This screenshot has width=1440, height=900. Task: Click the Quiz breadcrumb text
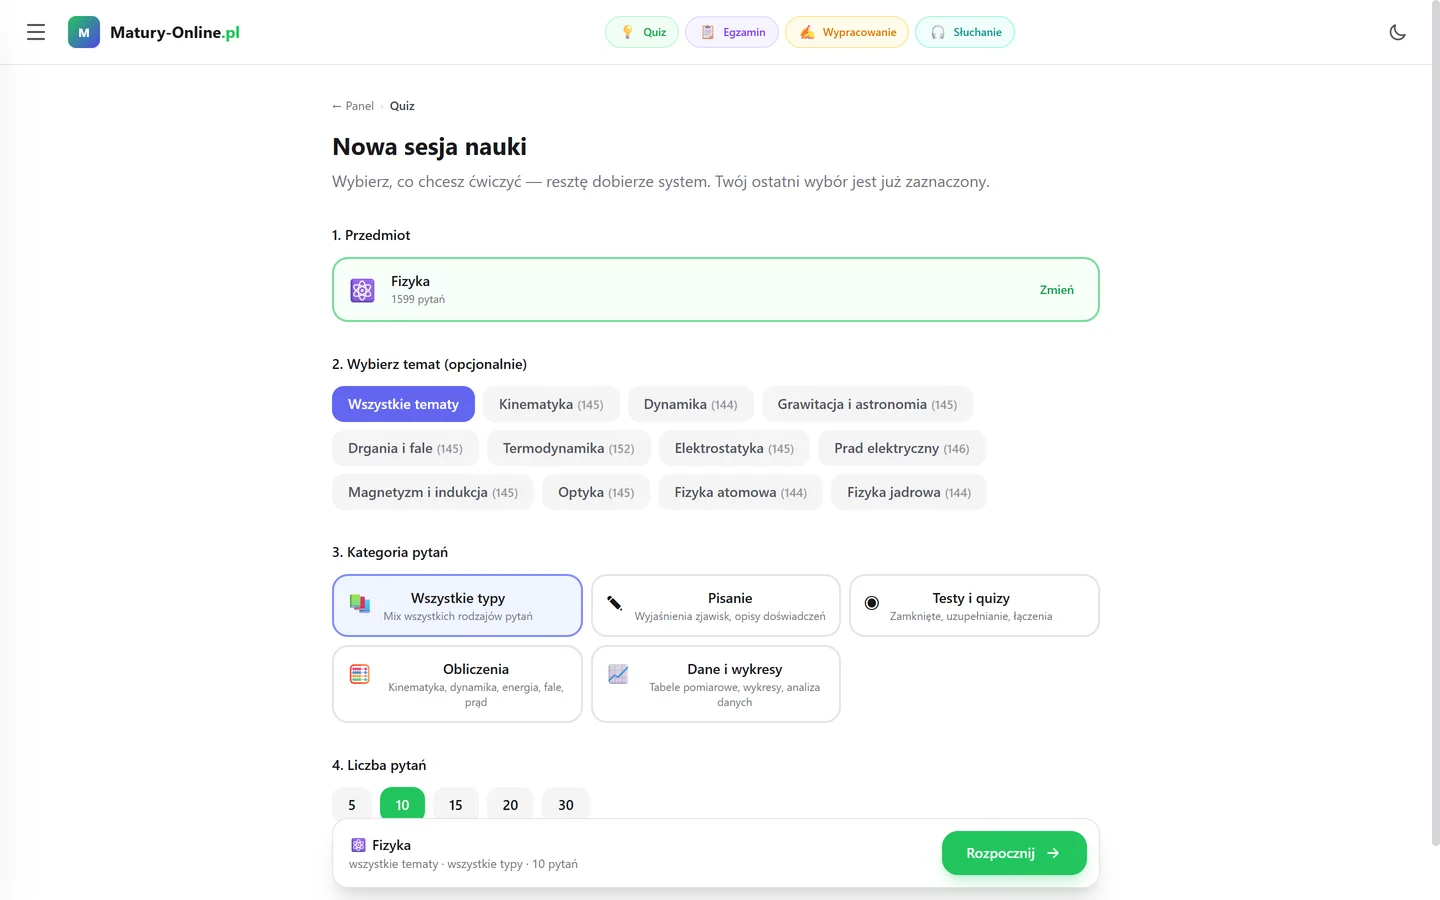pyautogui.click(x=402, y=106)
